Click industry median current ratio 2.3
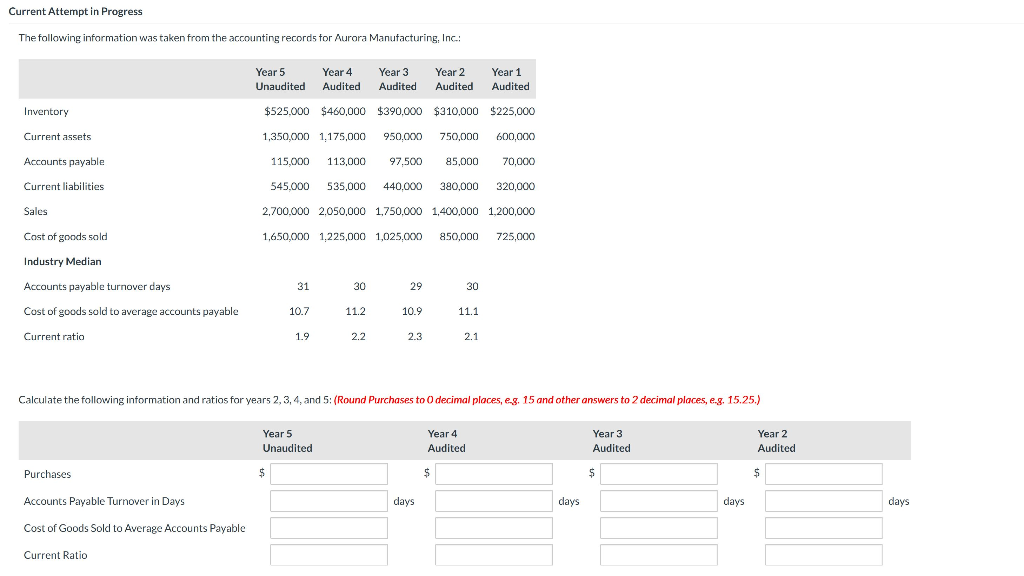 (x=415, y=336)
